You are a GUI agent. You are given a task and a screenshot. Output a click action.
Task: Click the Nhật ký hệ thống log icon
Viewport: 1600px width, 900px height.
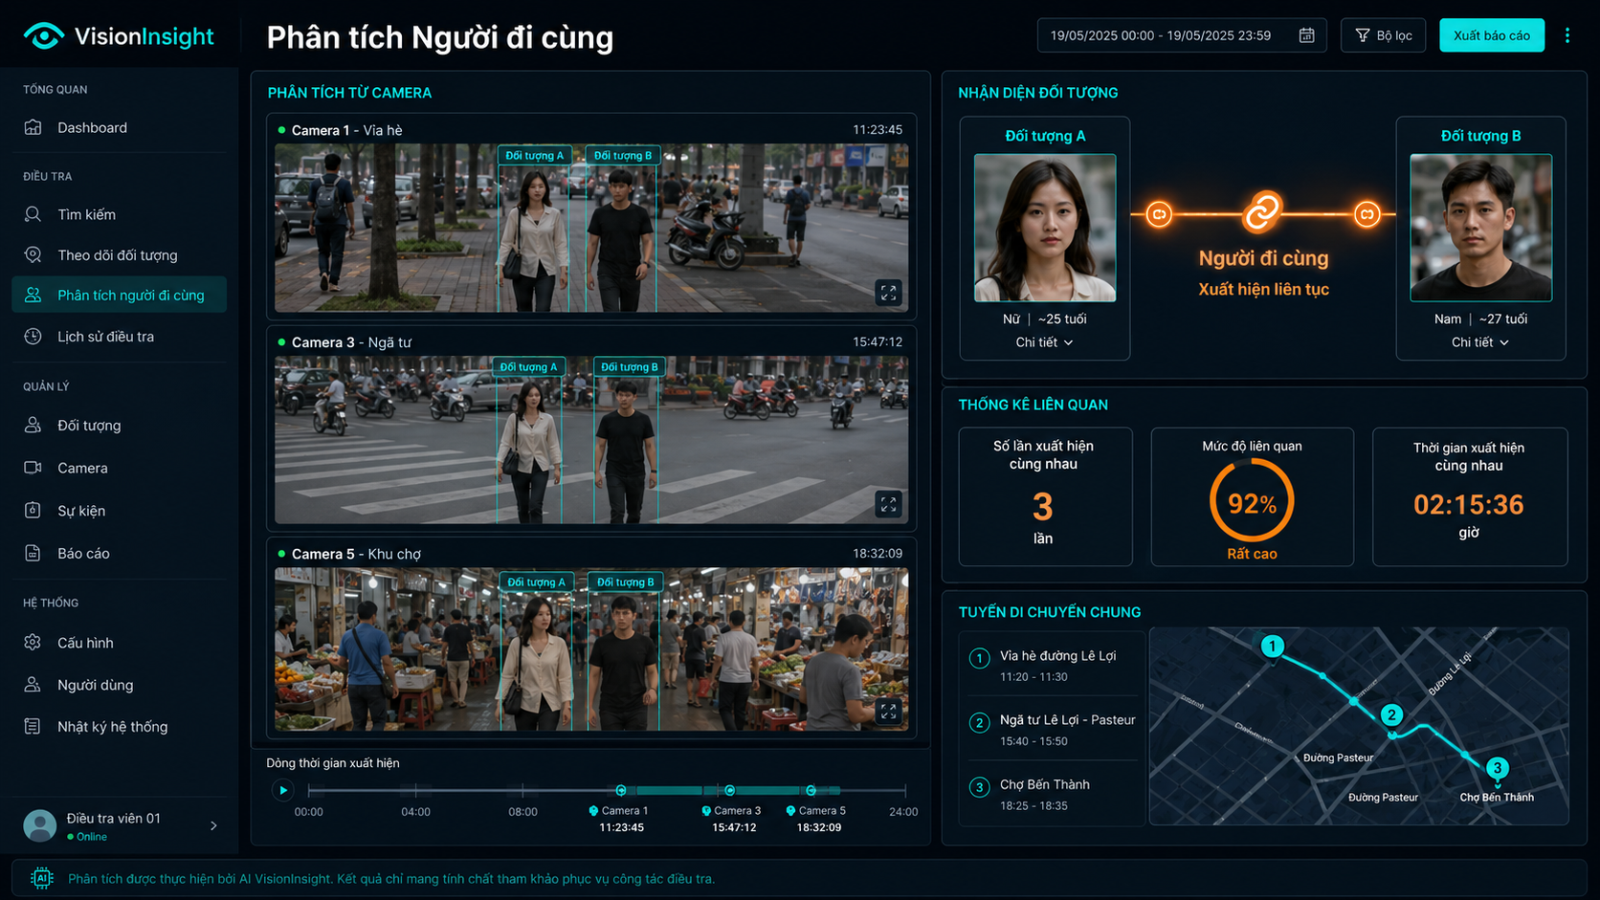33,726
